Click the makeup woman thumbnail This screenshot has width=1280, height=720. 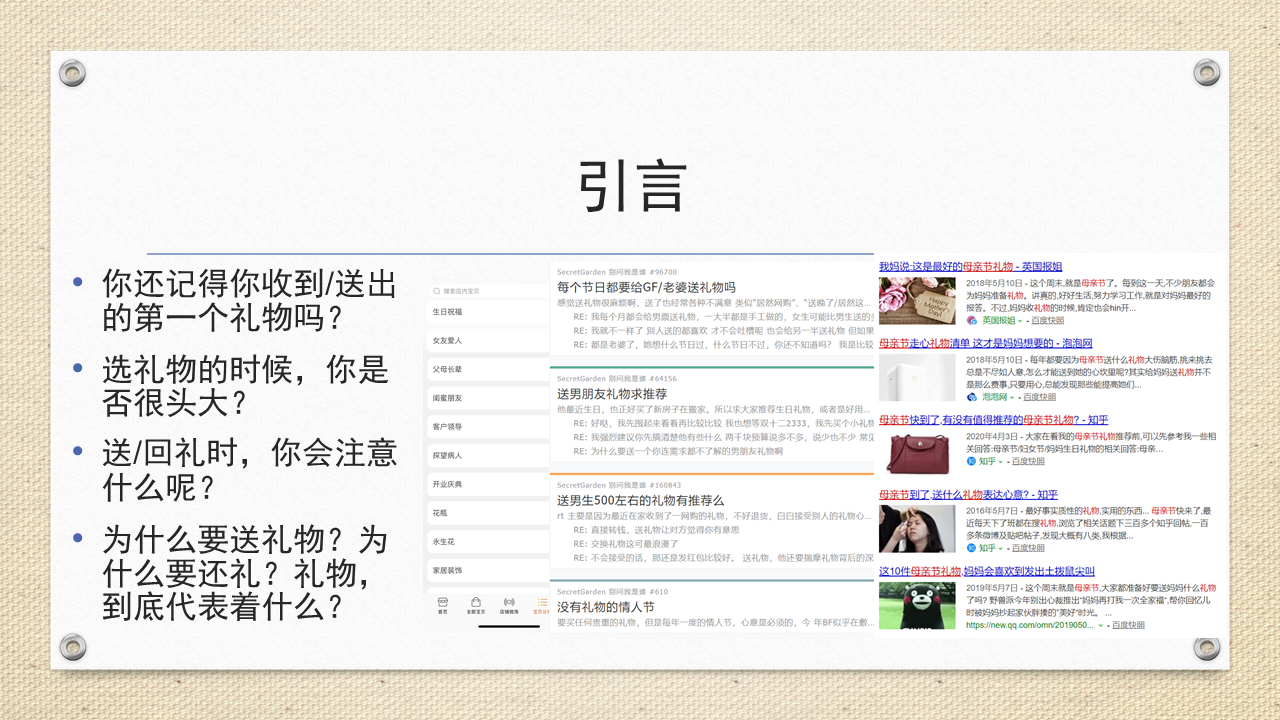(917, 529)
